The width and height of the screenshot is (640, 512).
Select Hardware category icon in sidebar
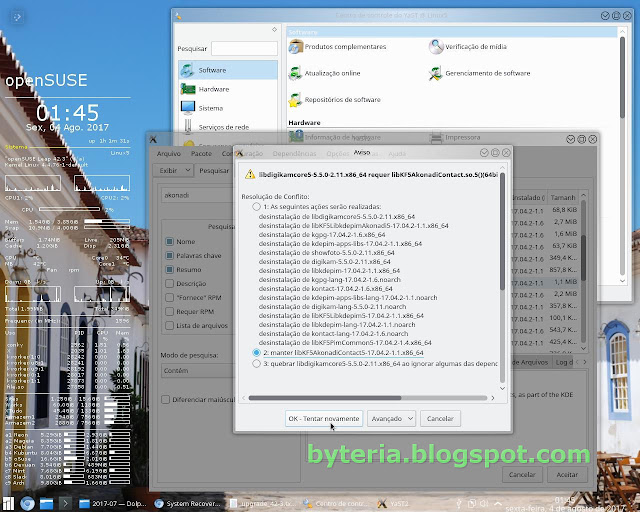(188, 89)
